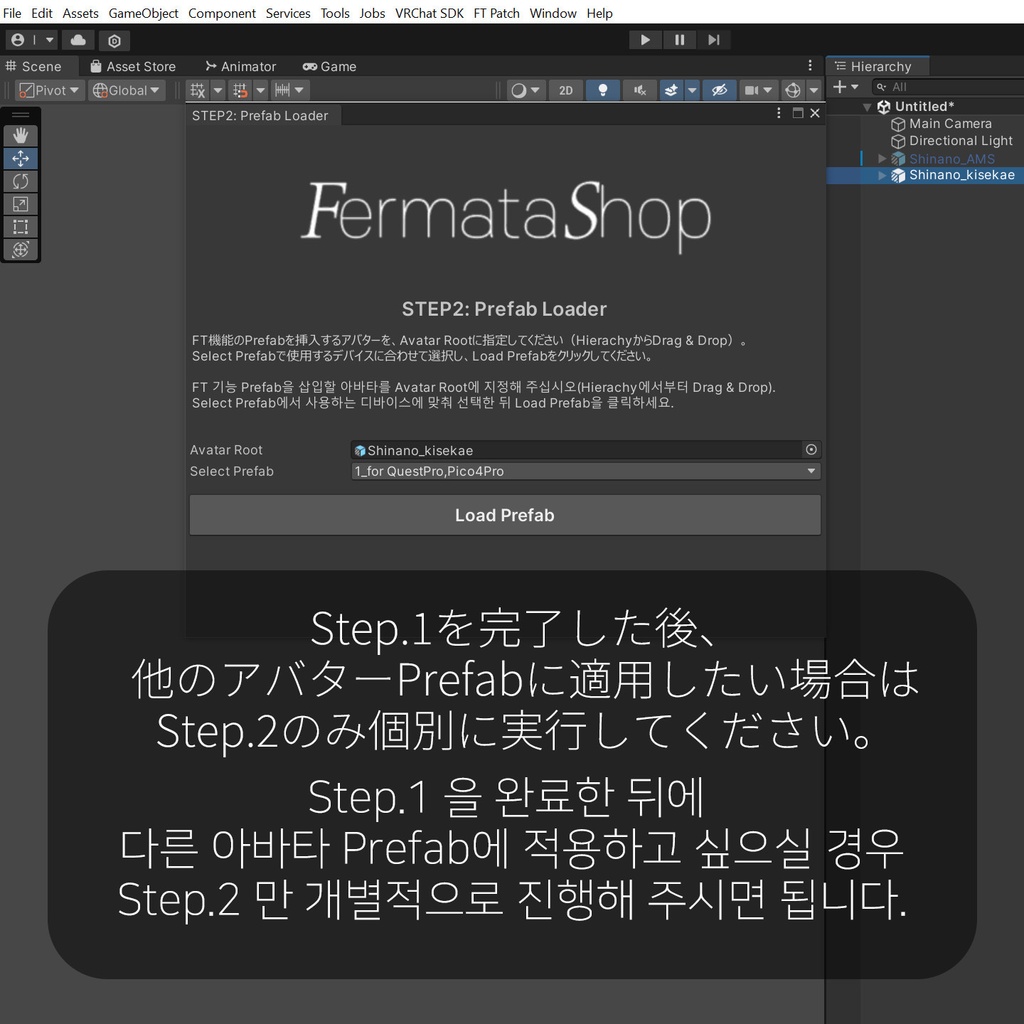Image resolution: width=1024 pixels, height=1024 pixels.
Task: Toggle scene audio mute
Action: (639, 90)
